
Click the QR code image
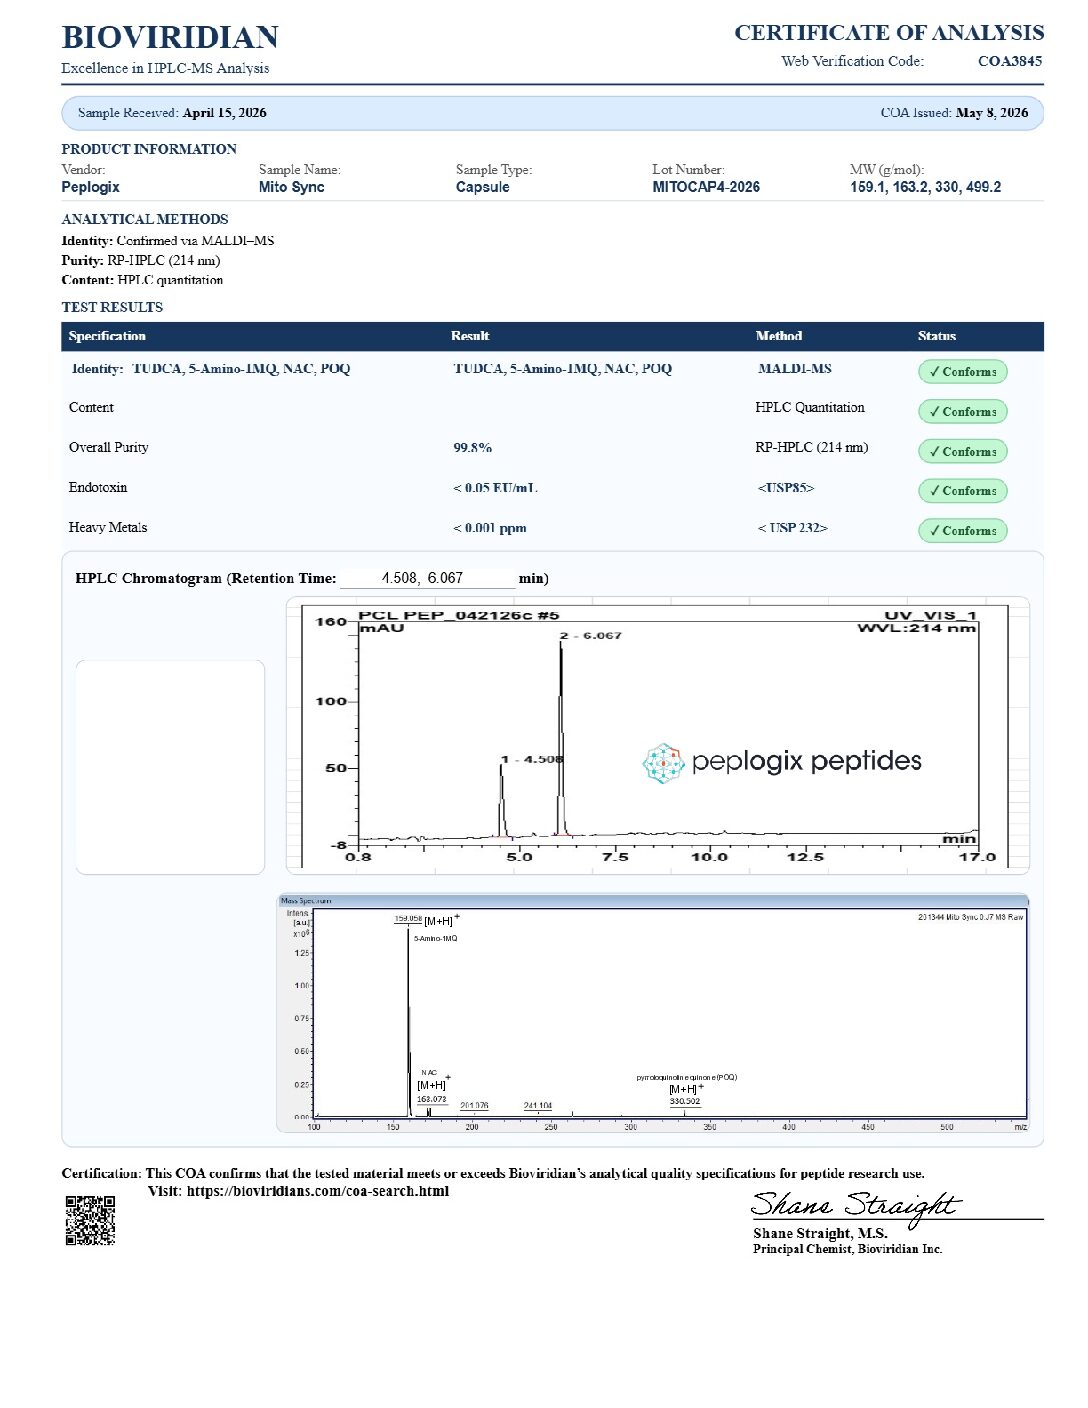[90, 1220]
